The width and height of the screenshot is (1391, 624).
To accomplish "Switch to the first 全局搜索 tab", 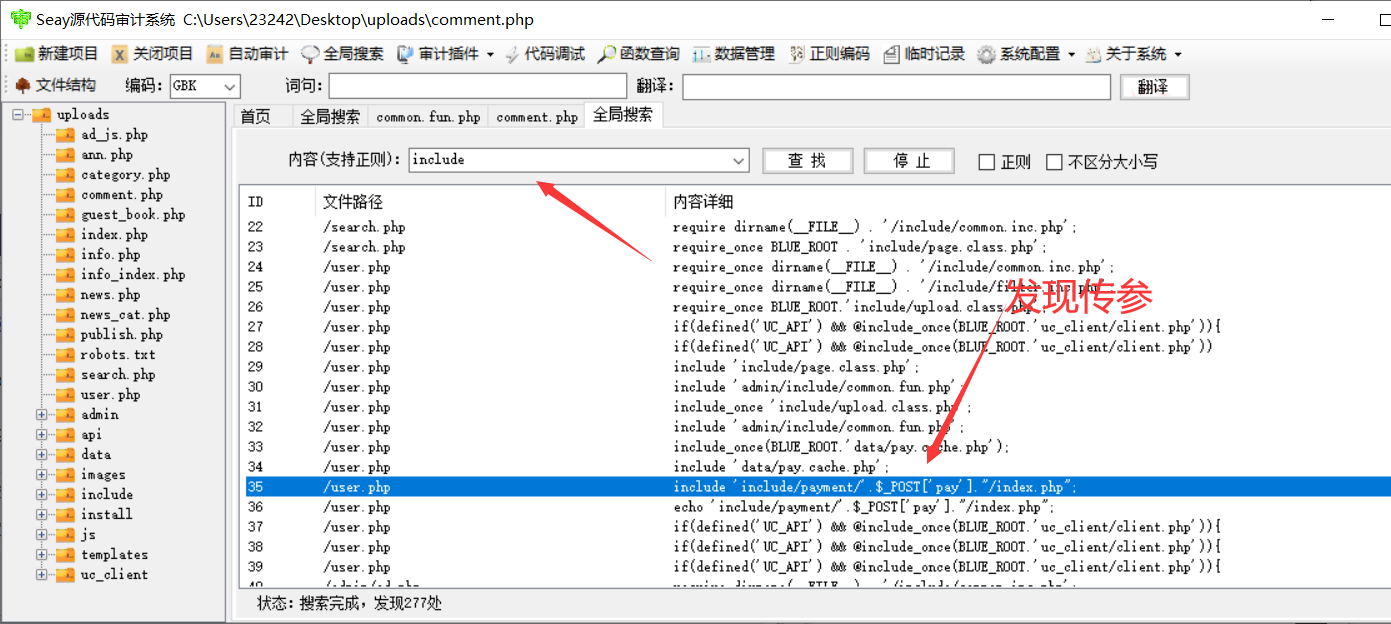I will click(x=330, y=117).
